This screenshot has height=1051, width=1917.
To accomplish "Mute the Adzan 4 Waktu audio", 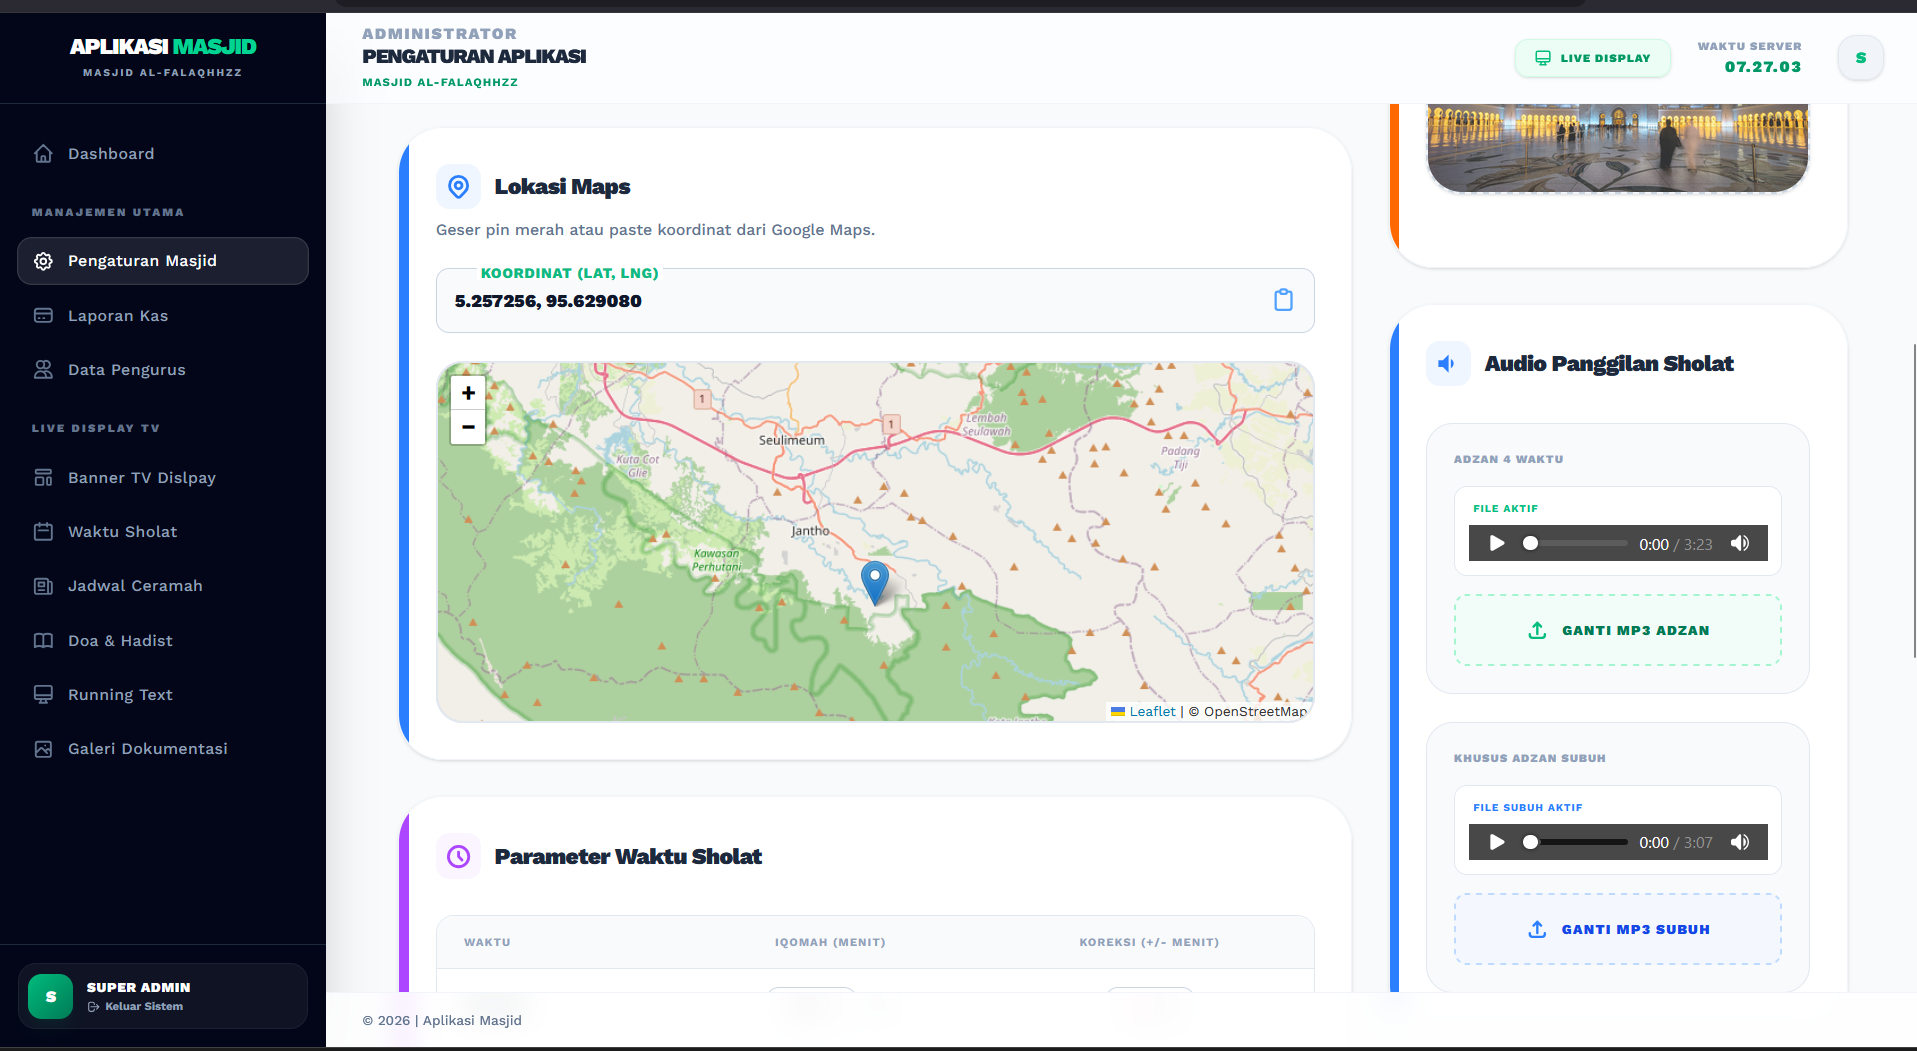I will pos(1740,544).
